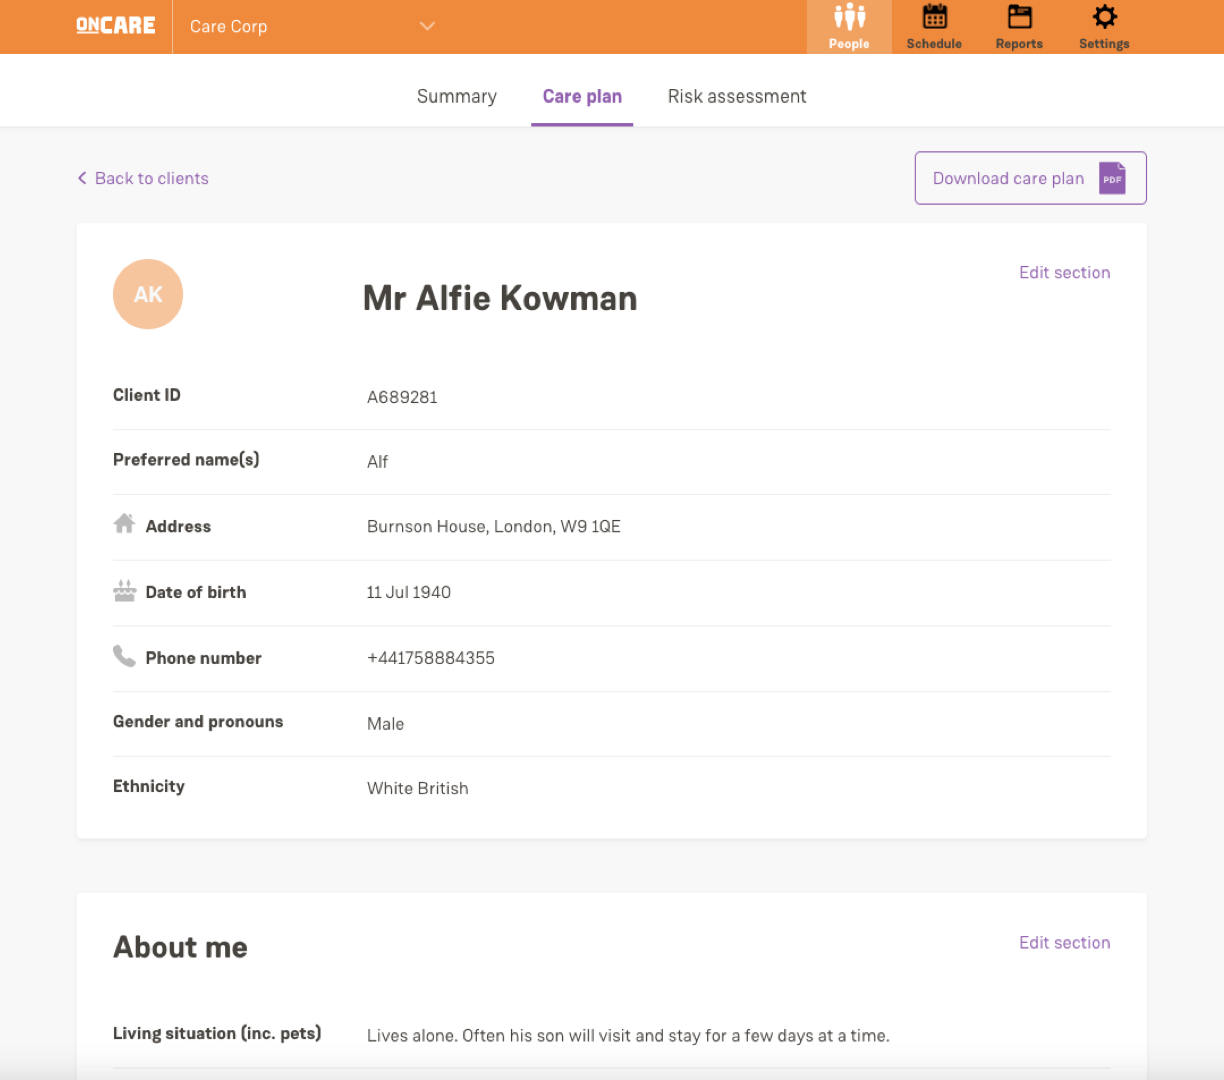Open the Settings gear icon
The height and width of the screenshot is (1080, 1224).
(x=1104, y=18)
